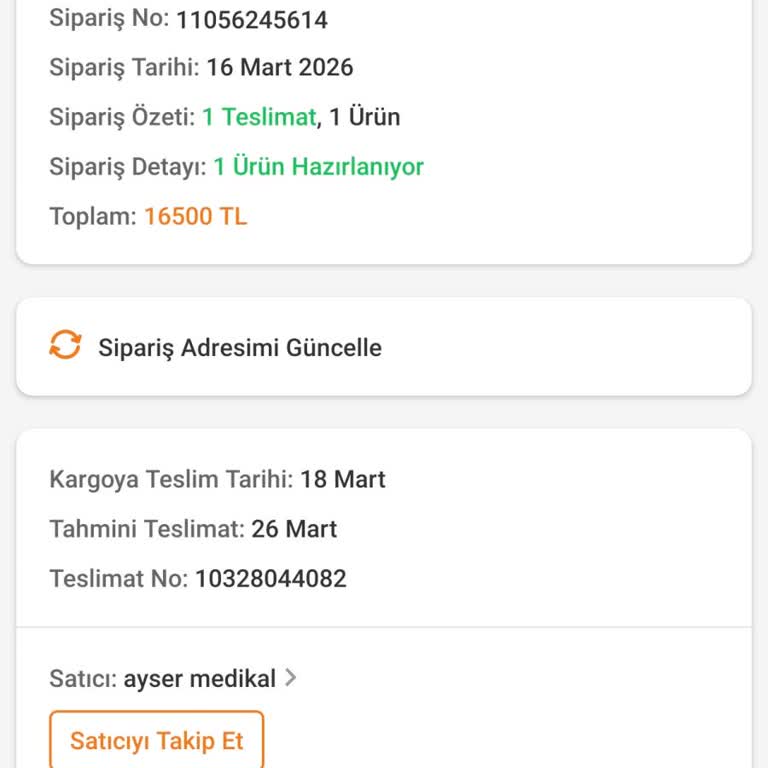Click the Toplam label

click(x=93, y=216)
